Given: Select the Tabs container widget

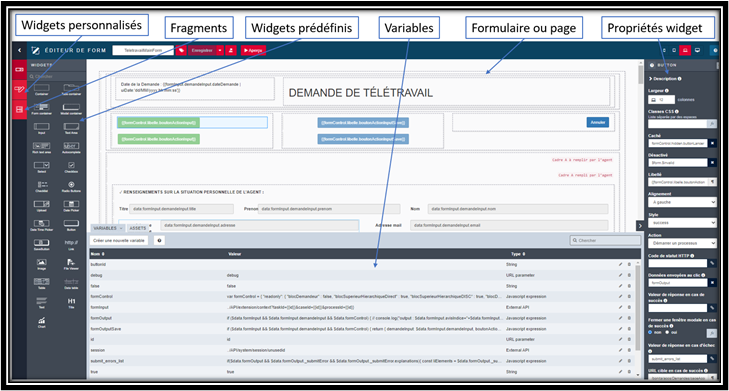Looking at the screenshot, I should [71, 89].
